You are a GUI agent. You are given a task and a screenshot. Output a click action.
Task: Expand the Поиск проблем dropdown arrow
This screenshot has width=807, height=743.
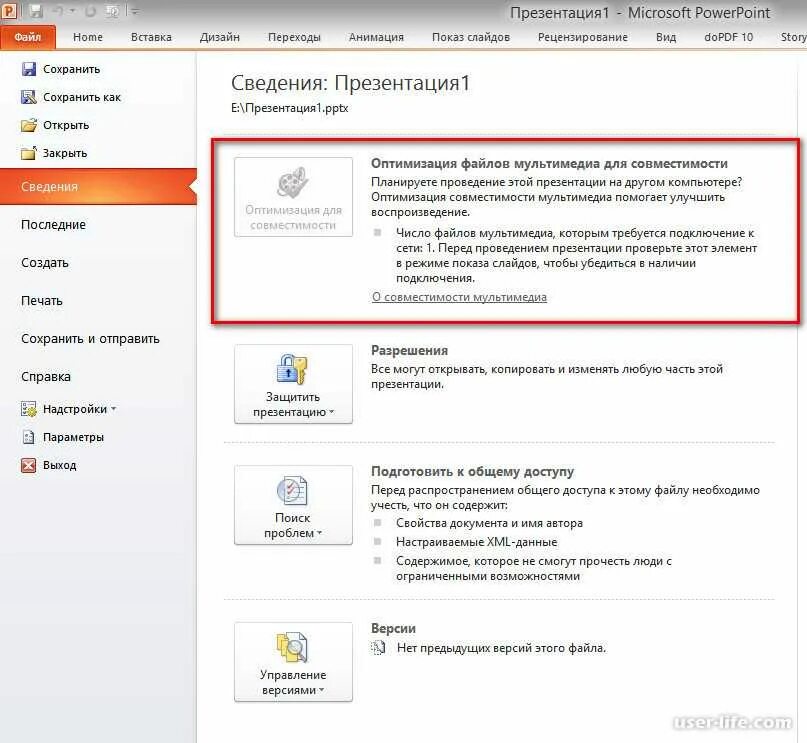[x=320, y=533]
